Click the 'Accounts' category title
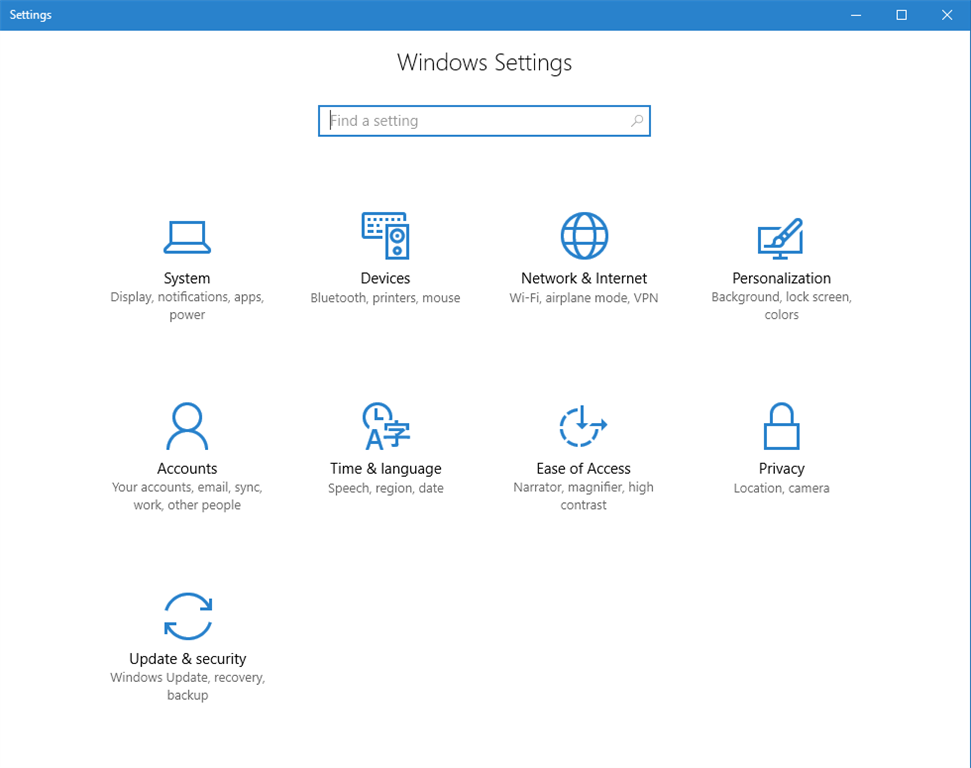 [x=187, y=469]
